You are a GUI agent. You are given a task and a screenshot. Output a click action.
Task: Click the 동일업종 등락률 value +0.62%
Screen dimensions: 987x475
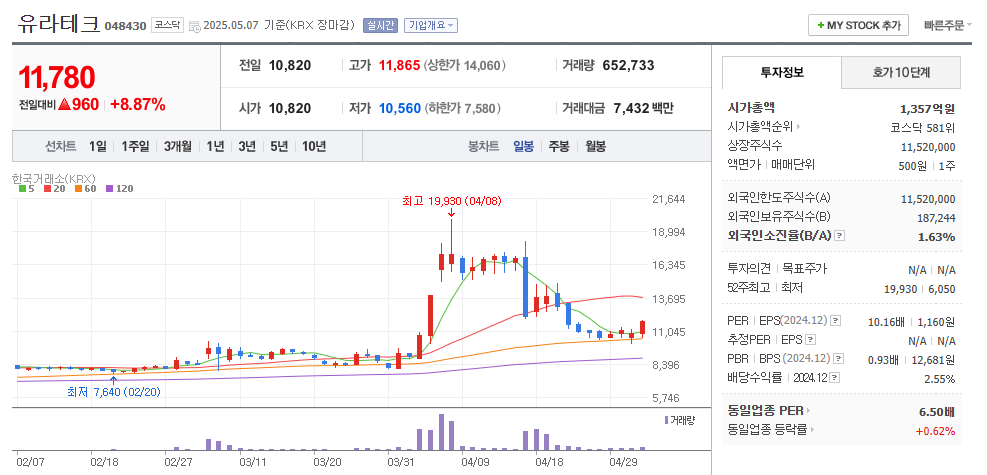pyautogui.click(x=935, y=431)
